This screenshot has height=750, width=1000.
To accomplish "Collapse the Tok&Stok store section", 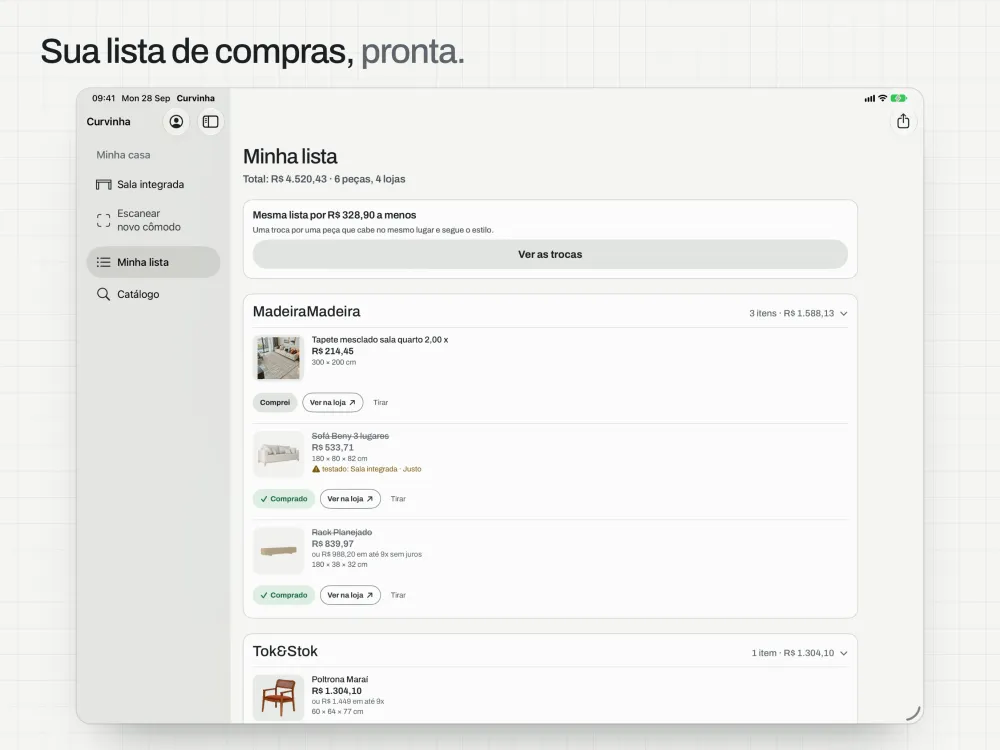I will click(844, 653).
